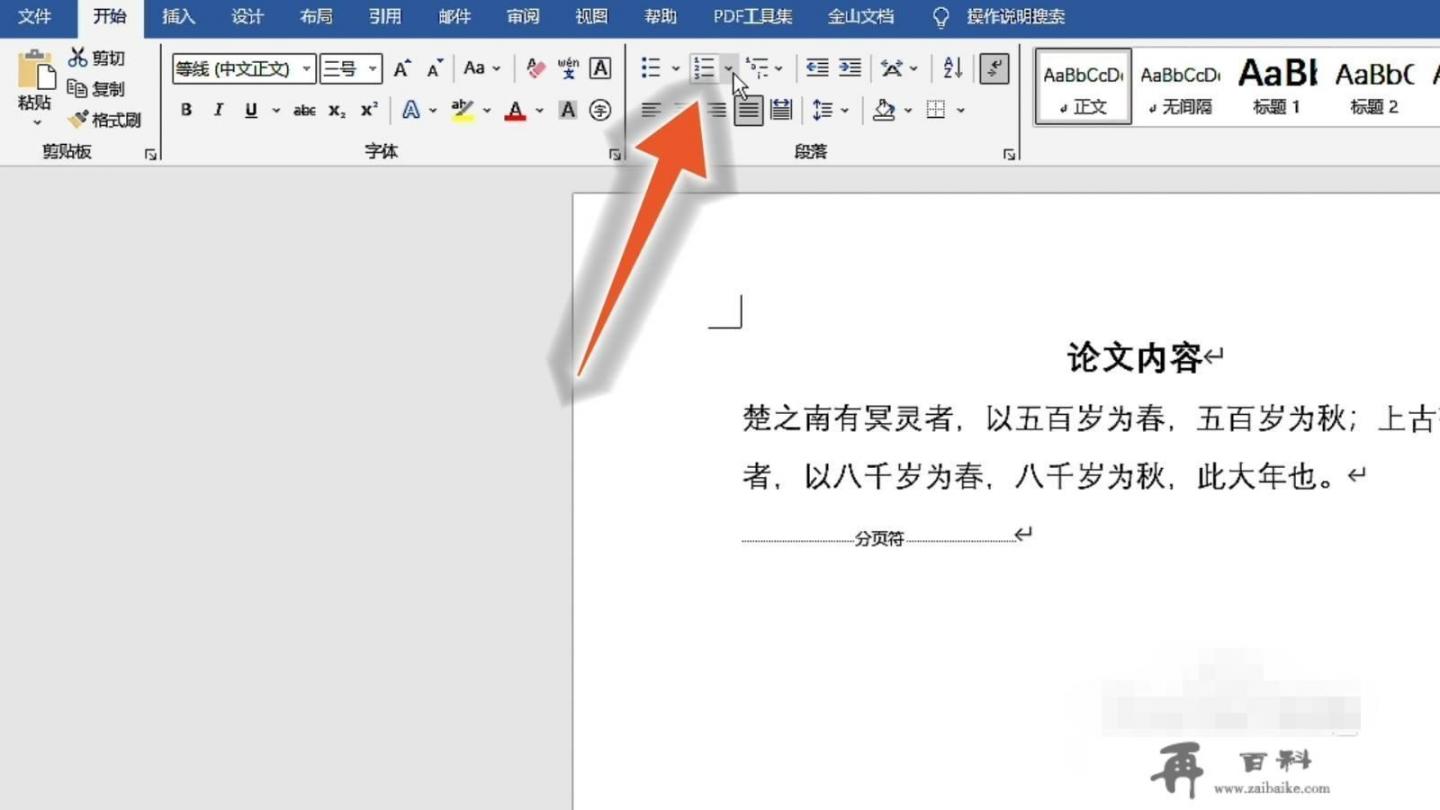Toggle underline formatting (U)
Image resolution: width=1440 pixels, height=810 pixels.
[250, 110]
